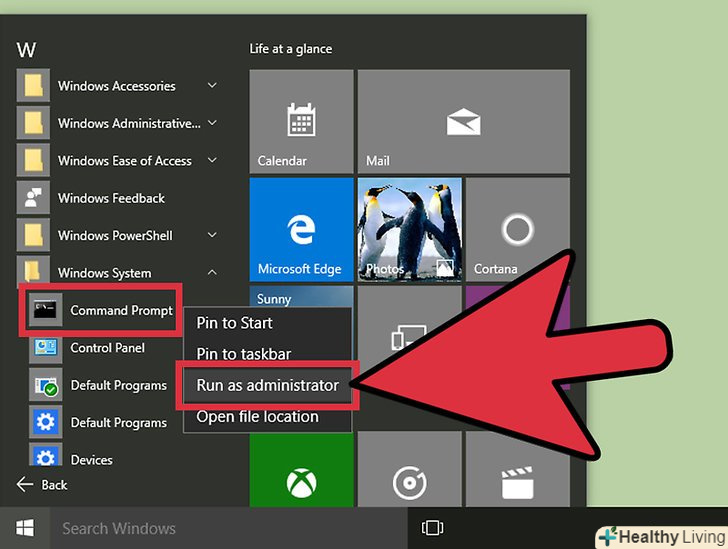Click the Windows Feedback icon
Viewport: 728px width, 549px height.
33,198
